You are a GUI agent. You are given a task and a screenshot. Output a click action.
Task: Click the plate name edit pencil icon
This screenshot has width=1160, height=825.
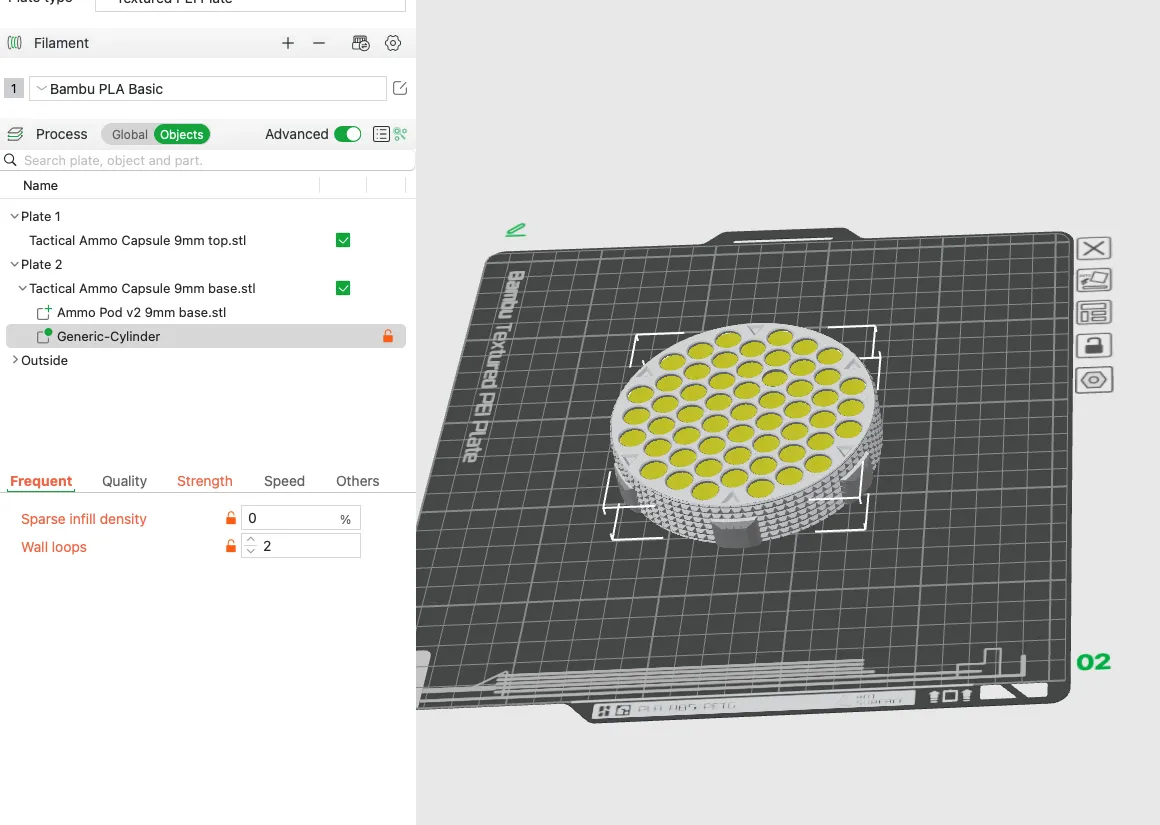[x=516, y=230]
